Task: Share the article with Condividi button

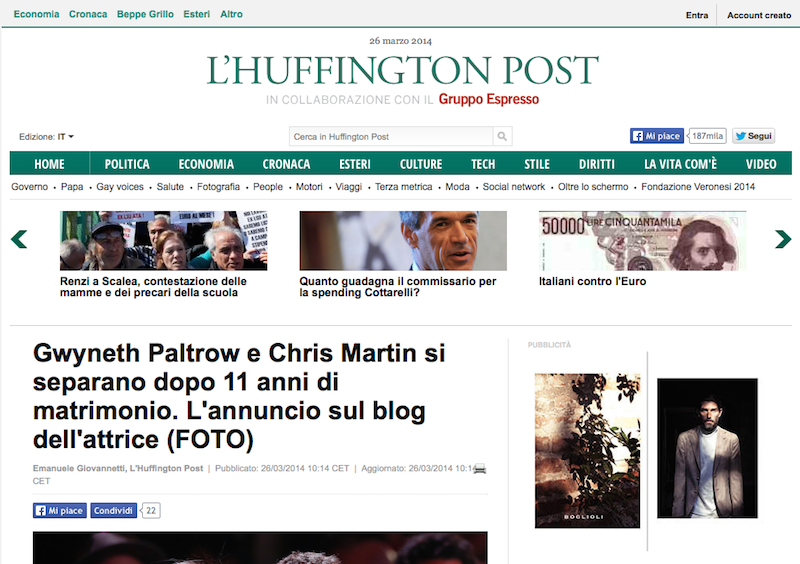Action: click(113, 510)
